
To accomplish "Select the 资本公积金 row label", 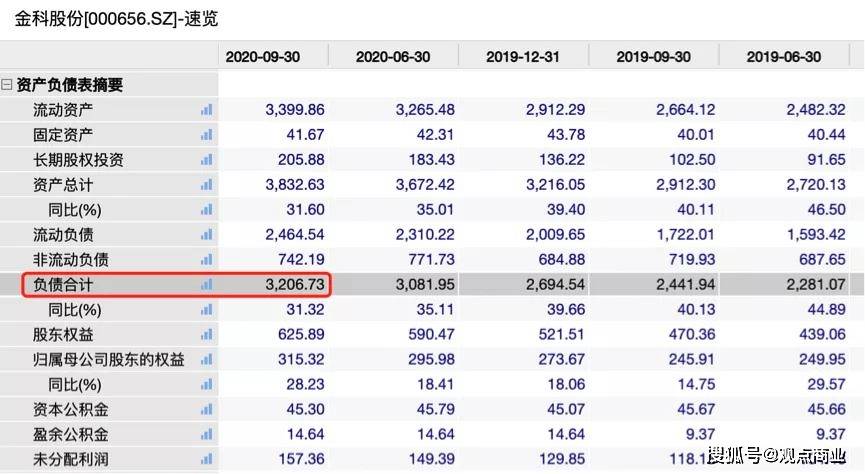I will (71, 409).
